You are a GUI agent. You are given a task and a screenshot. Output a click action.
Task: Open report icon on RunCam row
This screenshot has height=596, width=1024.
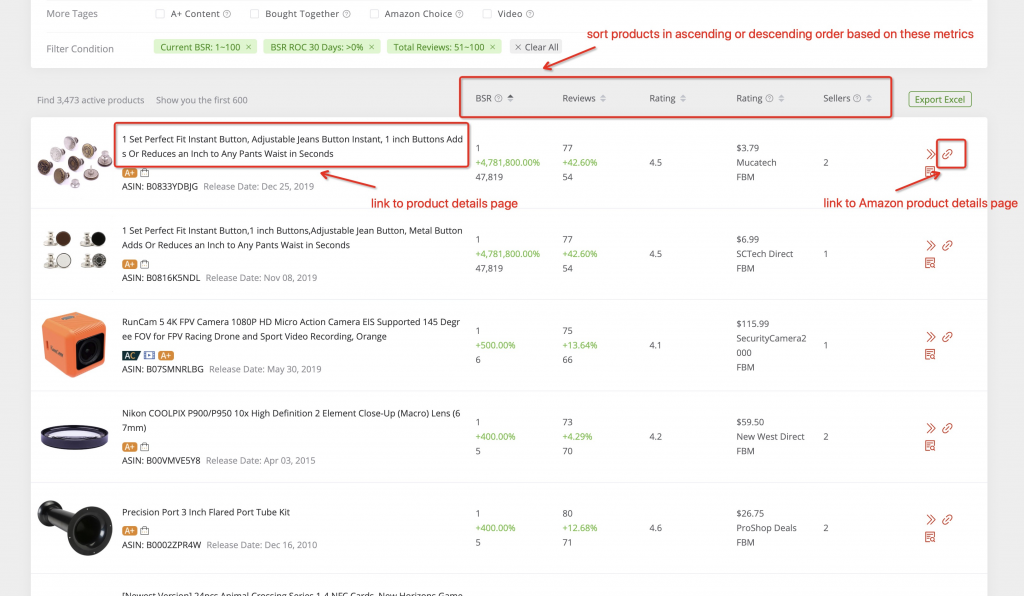tap(931, 354)
